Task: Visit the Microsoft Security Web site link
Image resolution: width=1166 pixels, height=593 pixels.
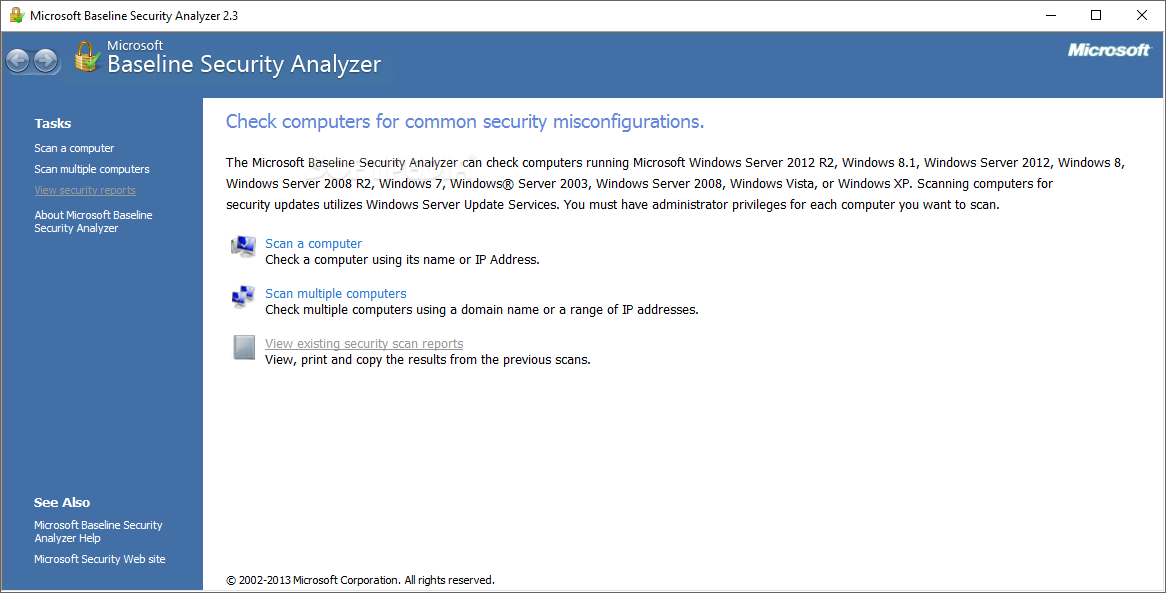Action: click(100, 559)
